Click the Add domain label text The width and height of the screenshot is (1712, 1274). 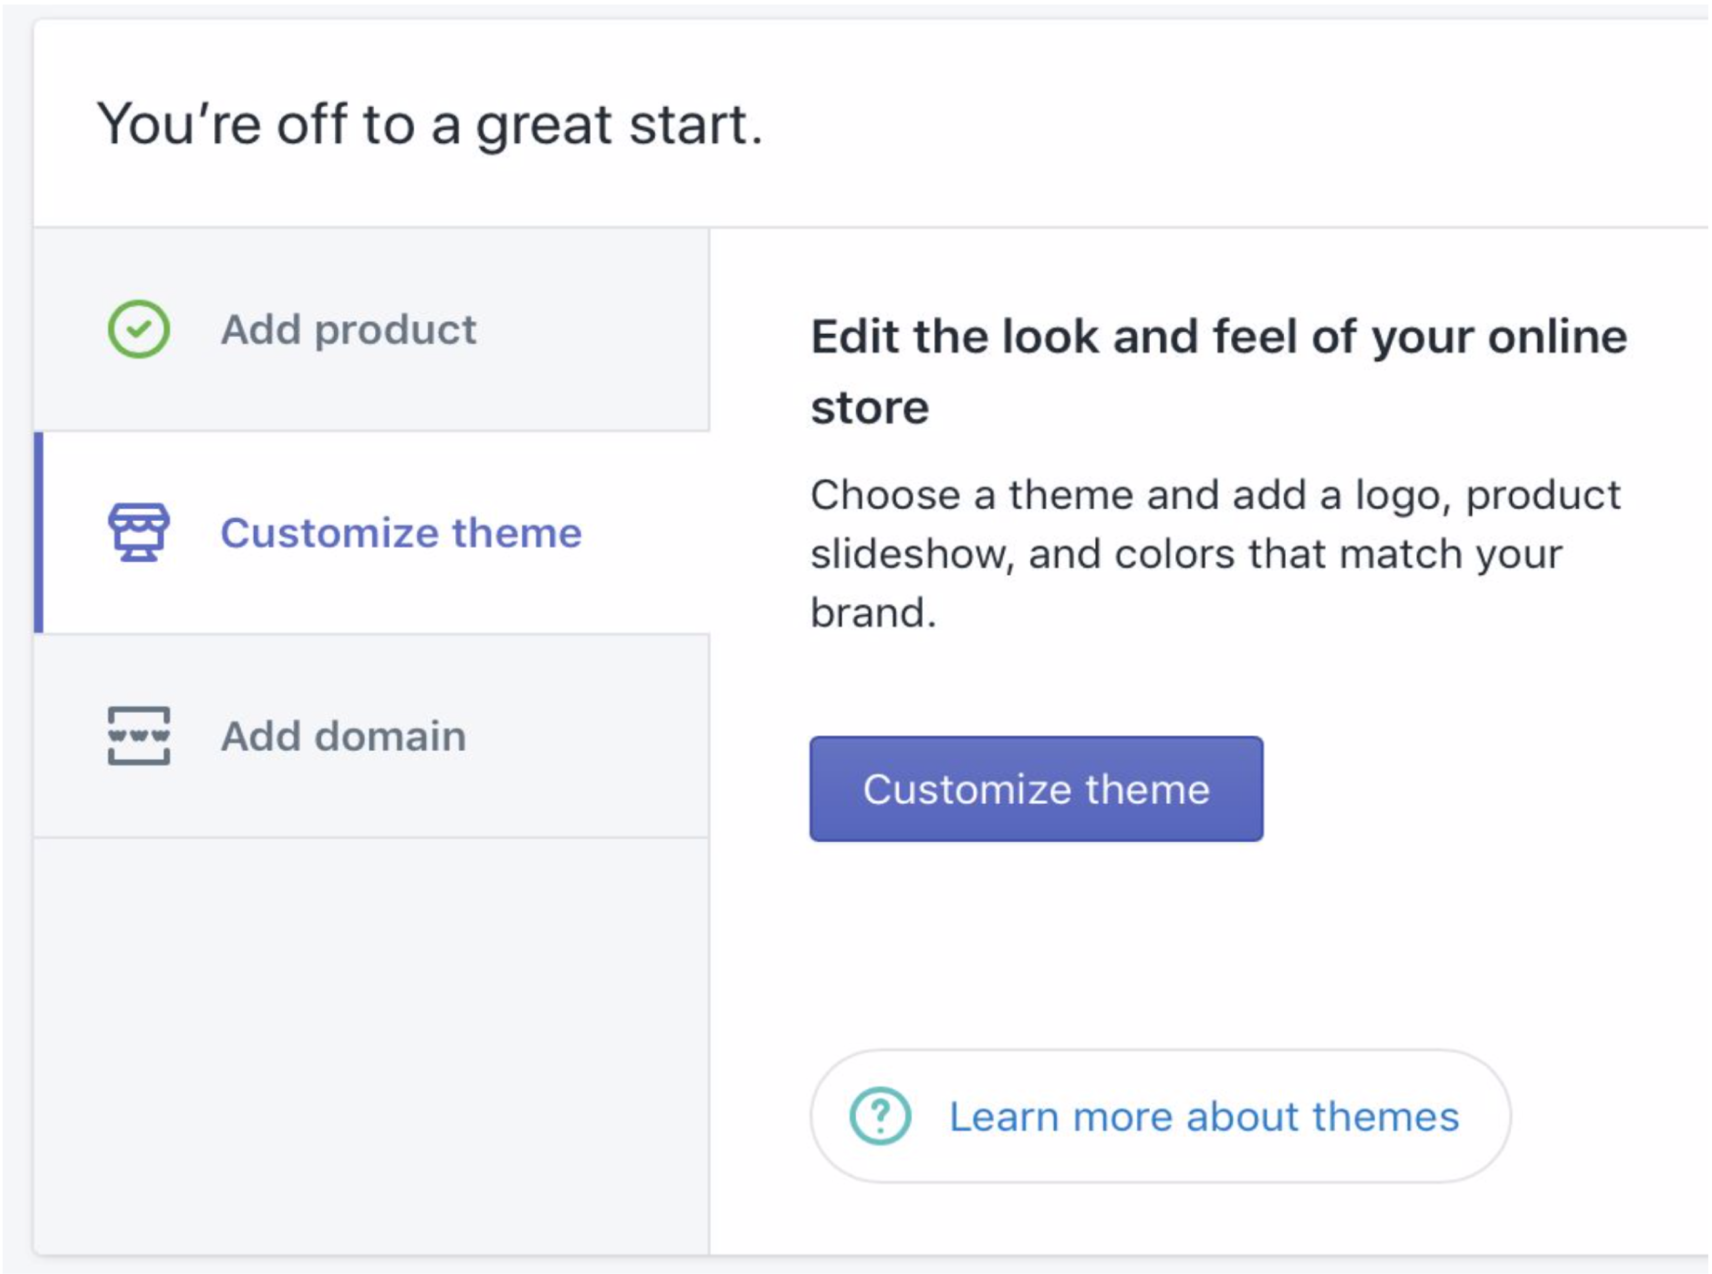coord(343,735)
